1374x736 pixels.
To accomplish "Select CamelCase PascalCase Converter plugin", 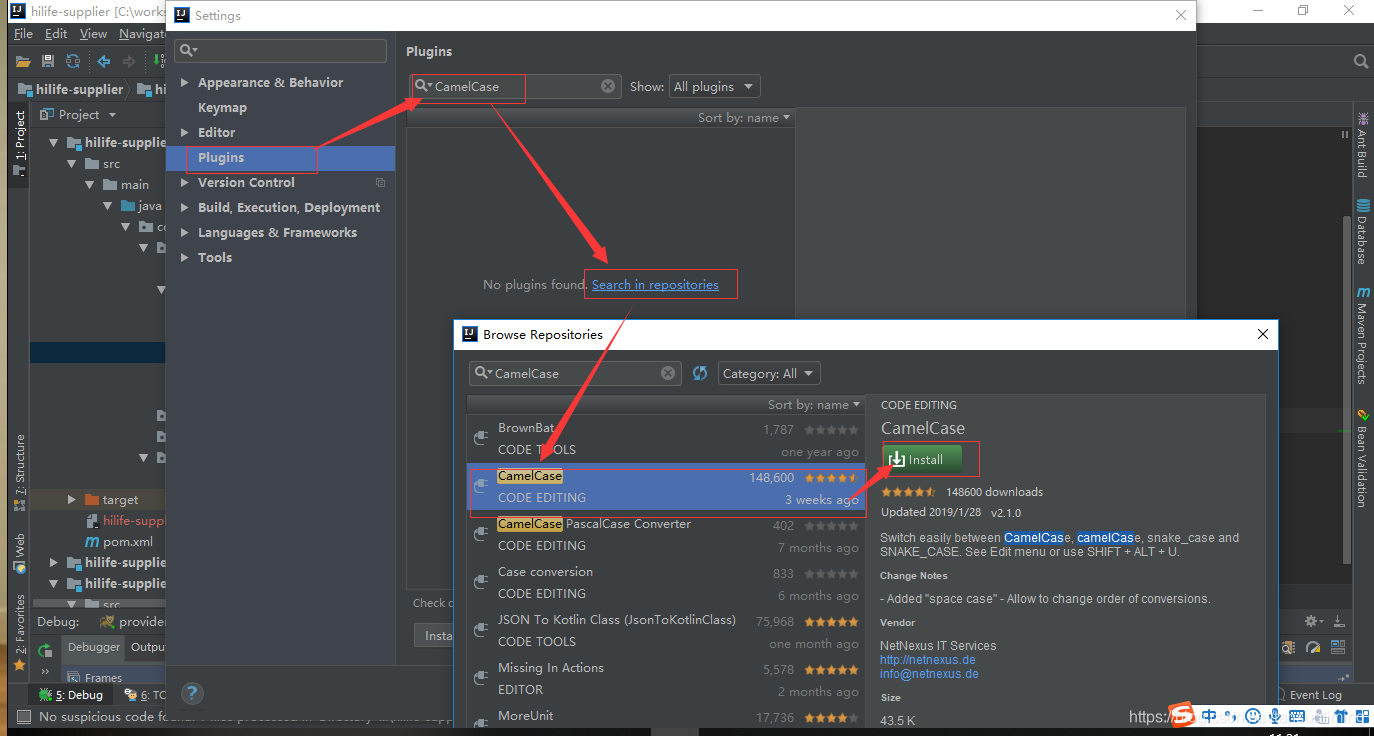I will 666,535.
